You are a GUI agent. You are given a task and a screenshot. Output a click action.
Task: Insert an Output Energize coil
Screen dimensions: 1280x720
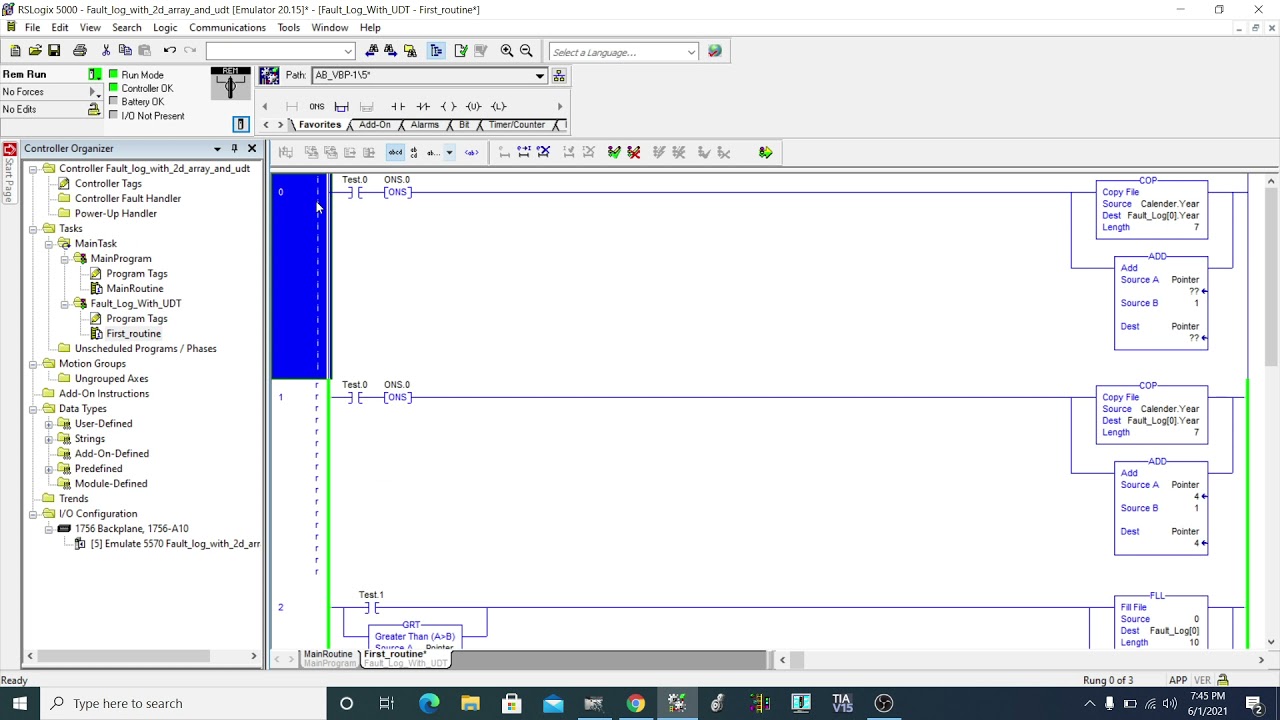[448, 106]
